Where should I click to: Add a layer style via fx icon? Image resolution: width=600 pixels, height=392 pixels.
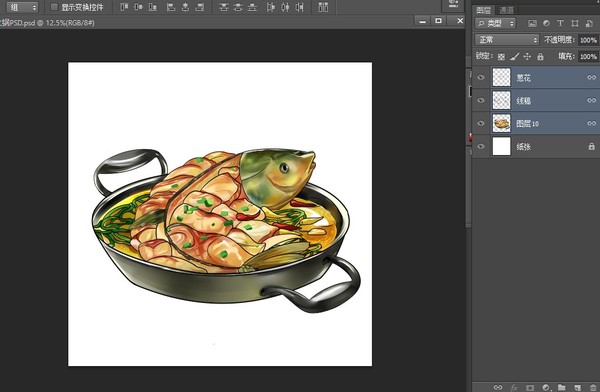[514, 387]
